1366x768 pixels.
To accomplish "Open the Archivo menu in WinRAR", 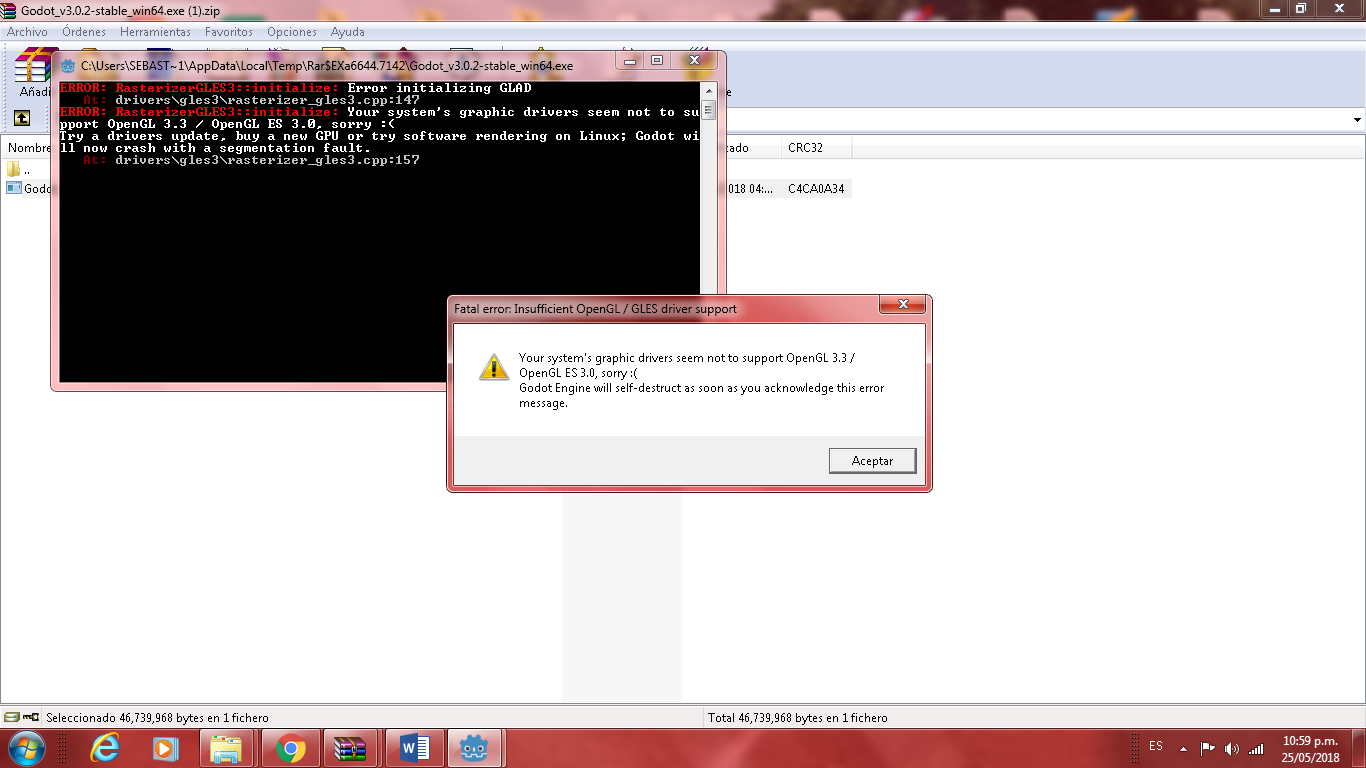I will [27, 32].
